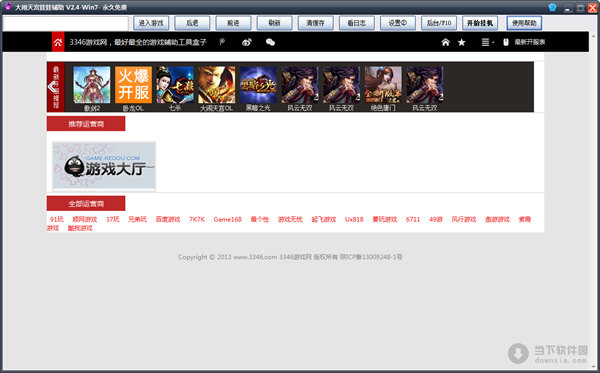Click the www.3346.com copyright text
The width and height of the screenshot is (600, 373).
click(255, 257)
